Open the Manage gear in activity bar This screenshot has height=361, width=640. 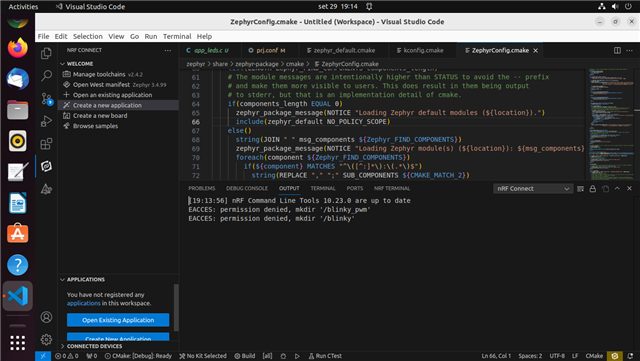tap(46, 339)
